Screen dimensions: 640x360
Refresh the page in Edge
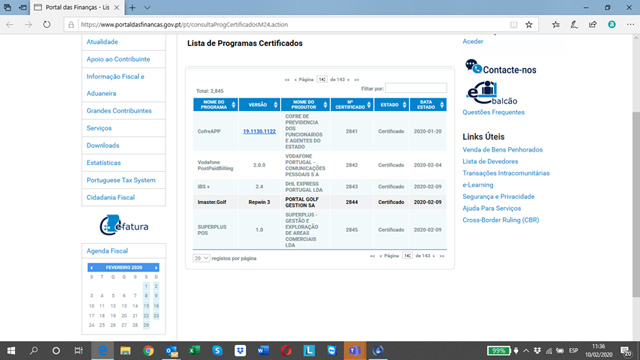(47, 24)
